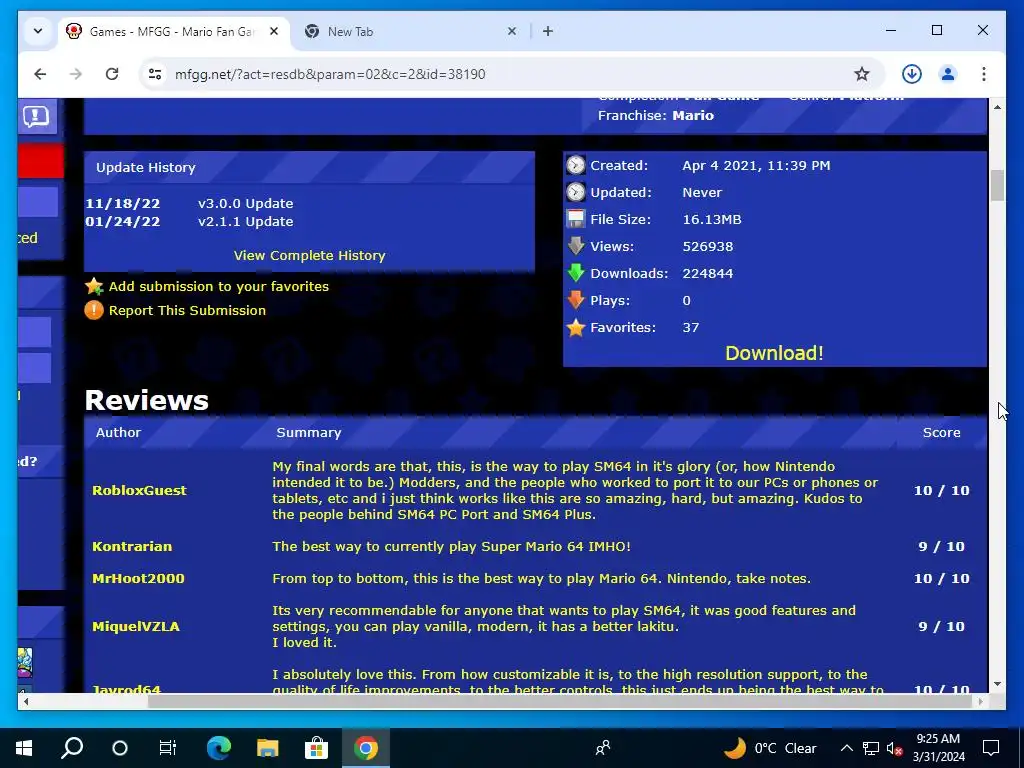Close the New Tab tab

[x=512, y=31]
